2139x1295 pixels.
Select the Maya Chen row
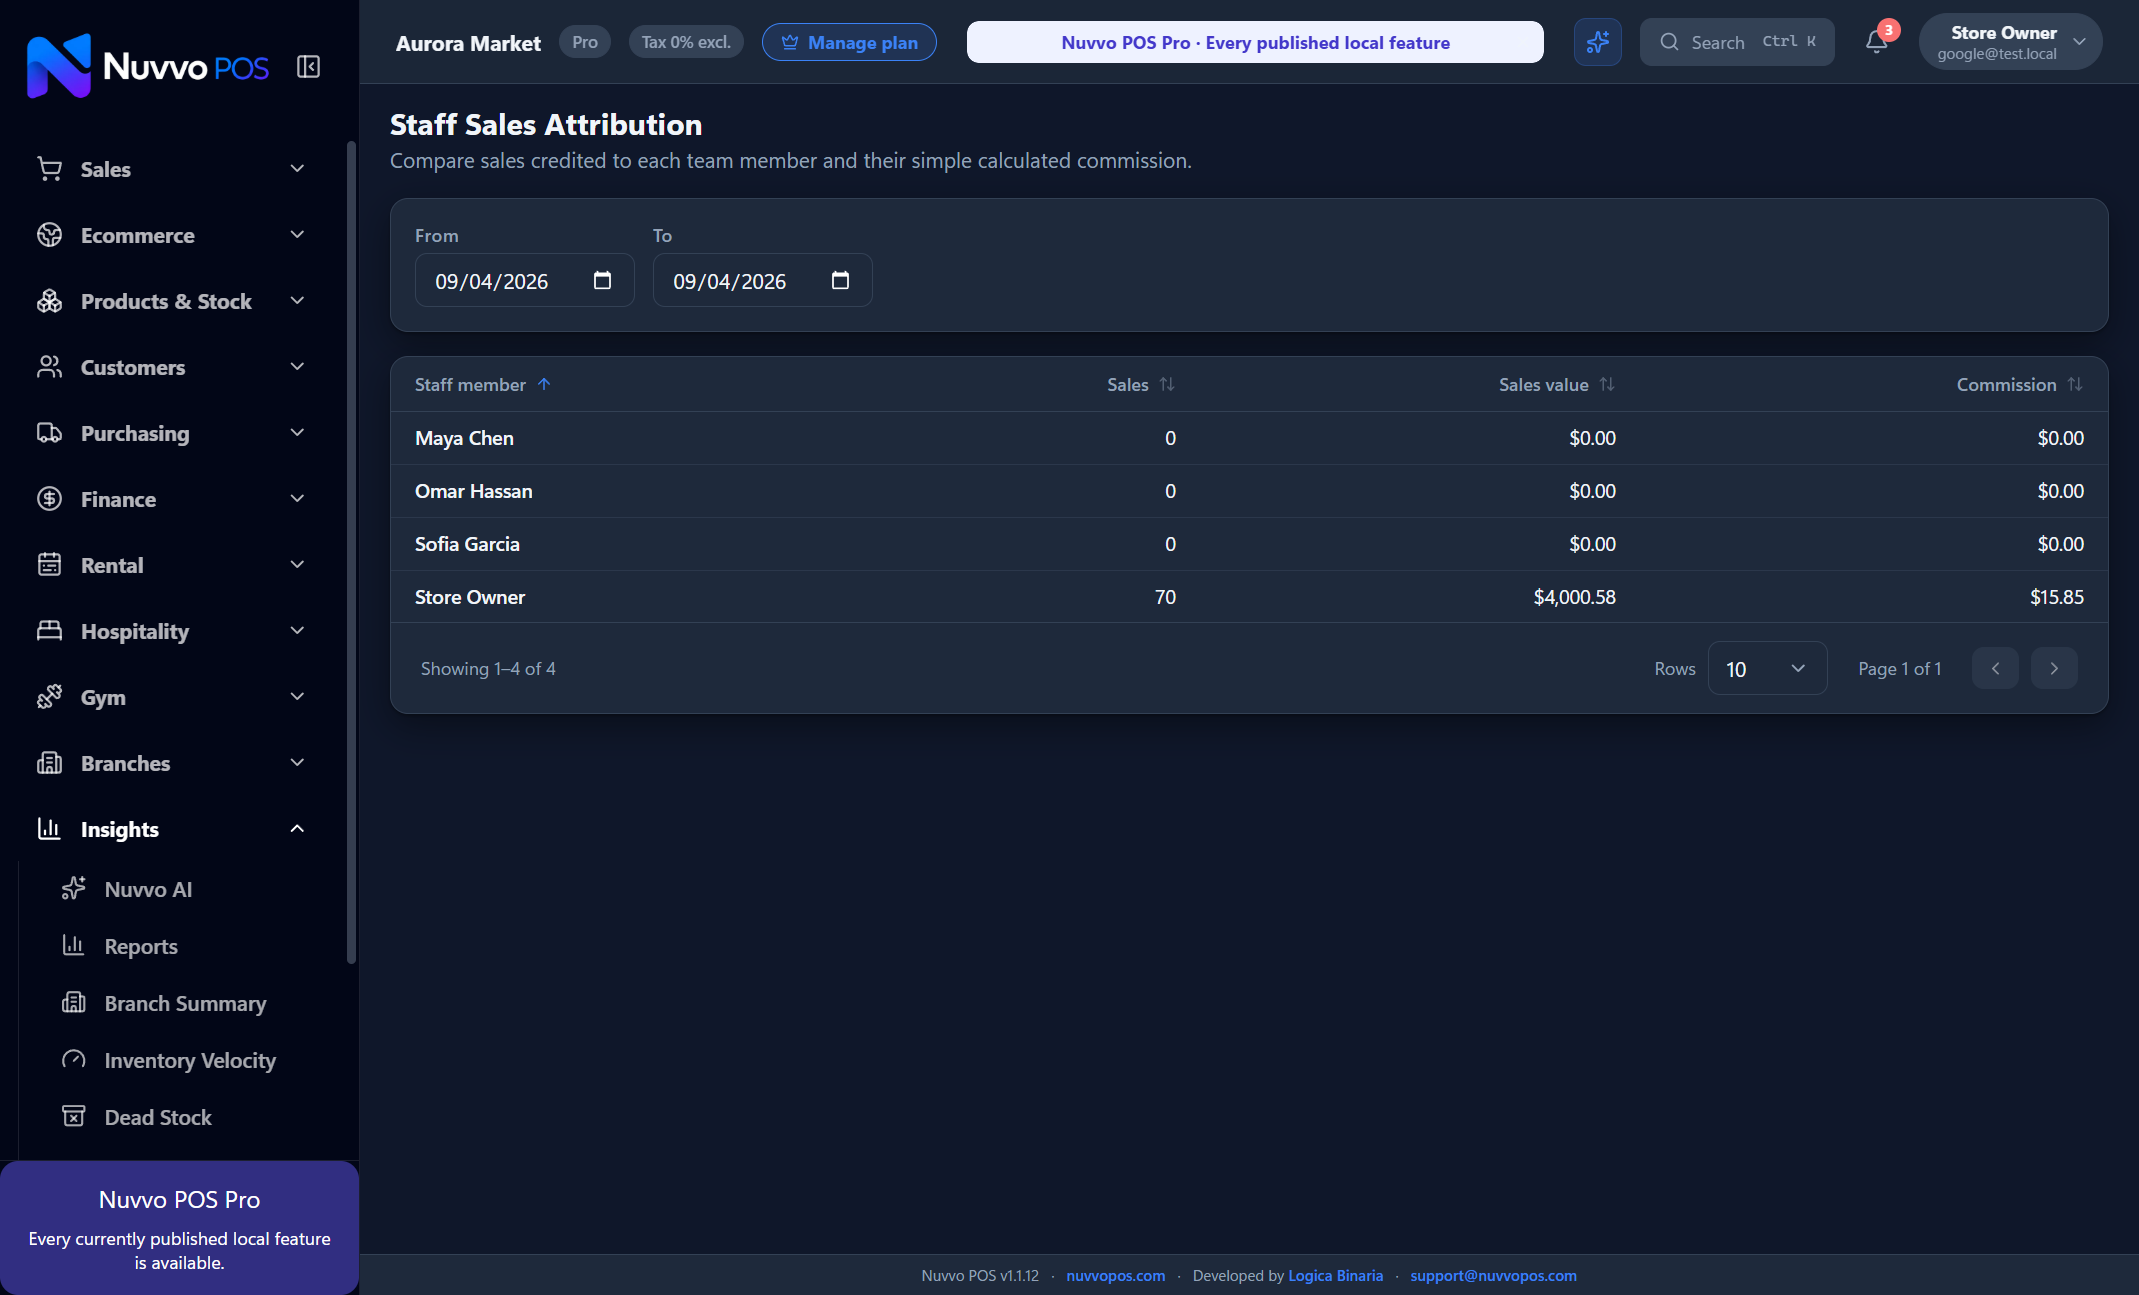(x=1249, y=438)
